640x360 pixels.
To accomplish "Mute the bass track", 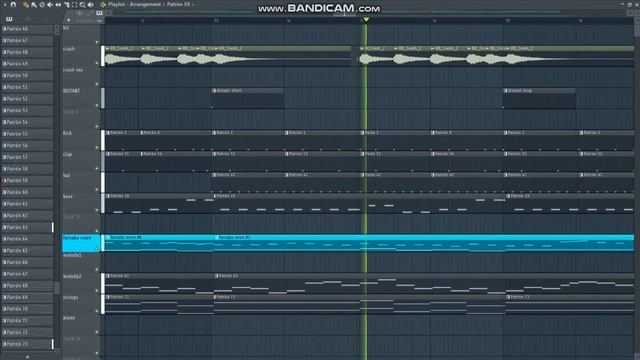I will (x=97, y=210).
